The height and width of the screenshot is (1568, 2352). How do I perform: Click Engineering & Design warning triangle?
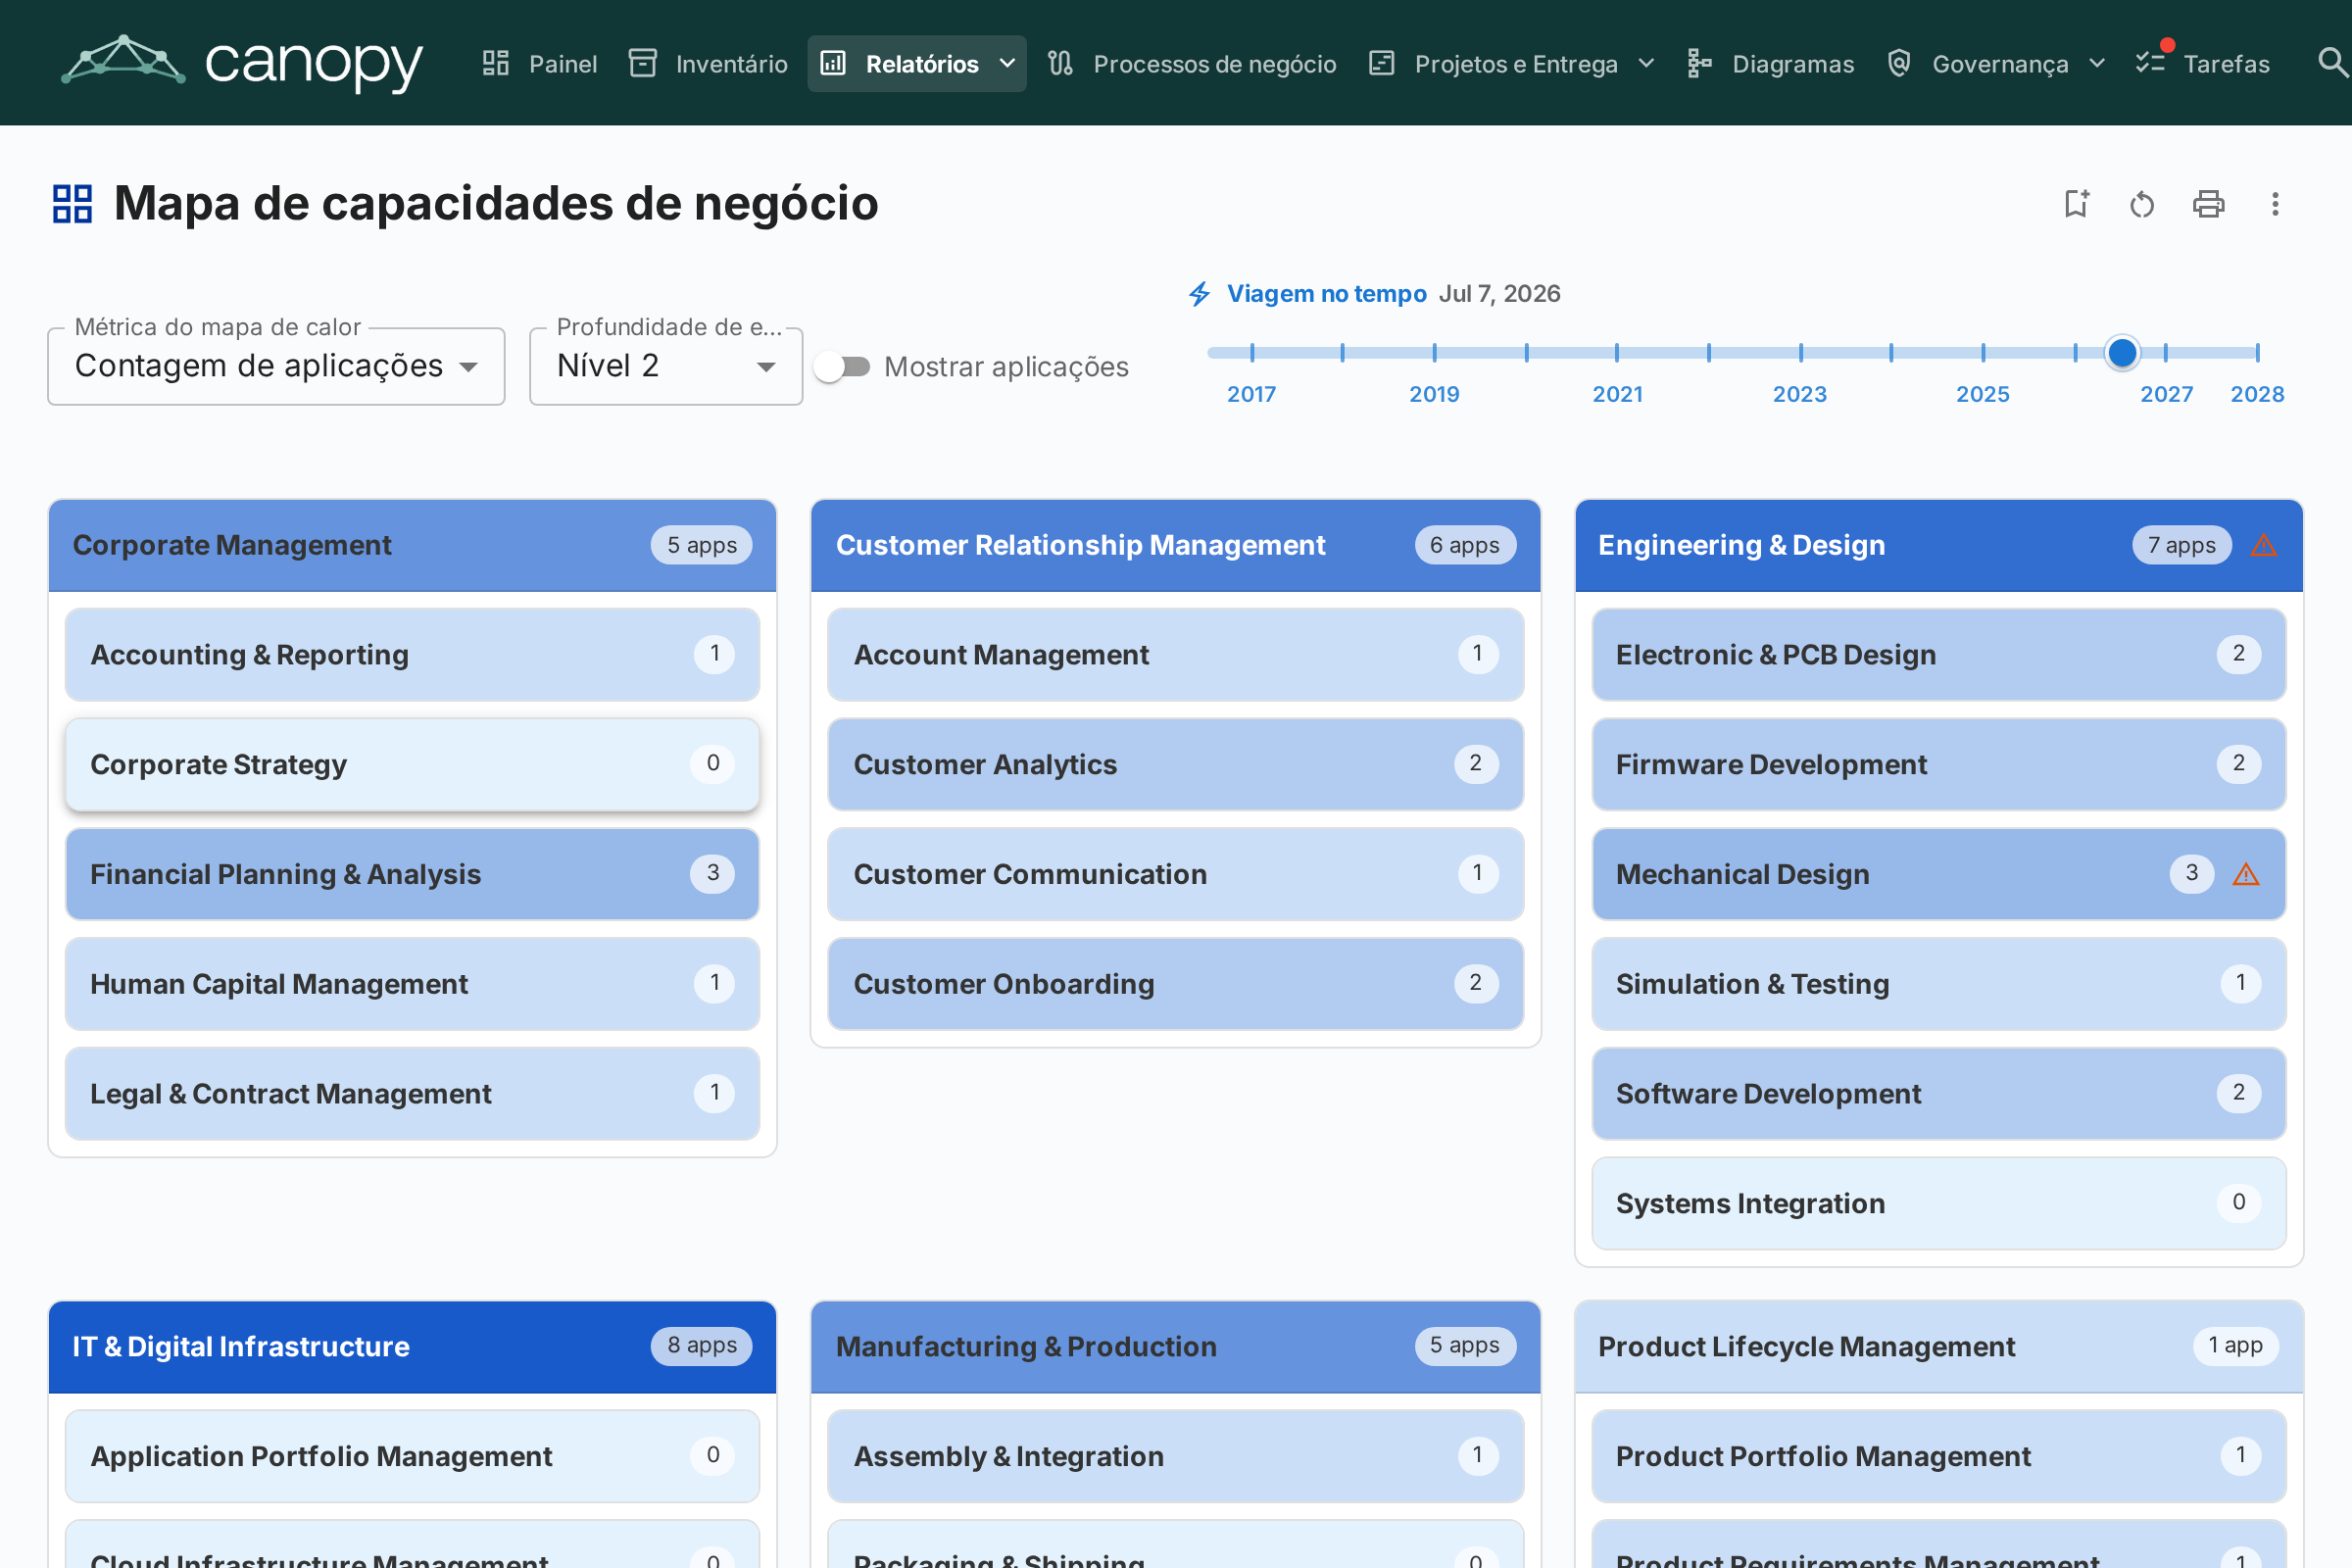pos(2264,545)
